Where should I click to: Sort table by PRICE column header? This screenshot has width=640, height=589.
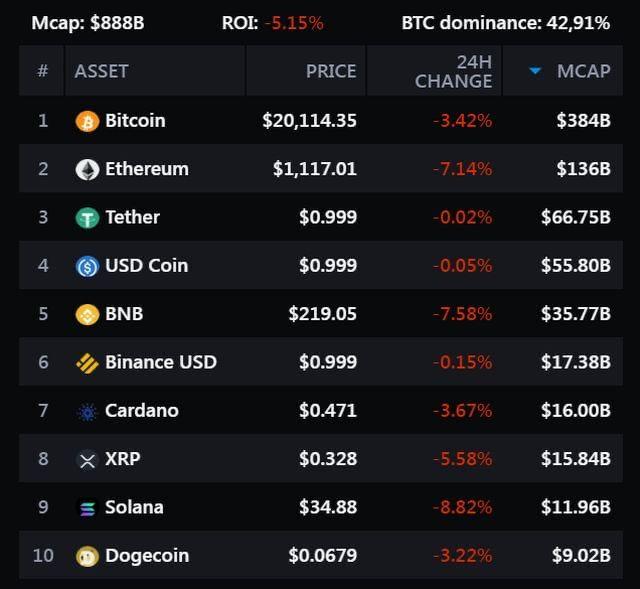click(x=330, y=71)
